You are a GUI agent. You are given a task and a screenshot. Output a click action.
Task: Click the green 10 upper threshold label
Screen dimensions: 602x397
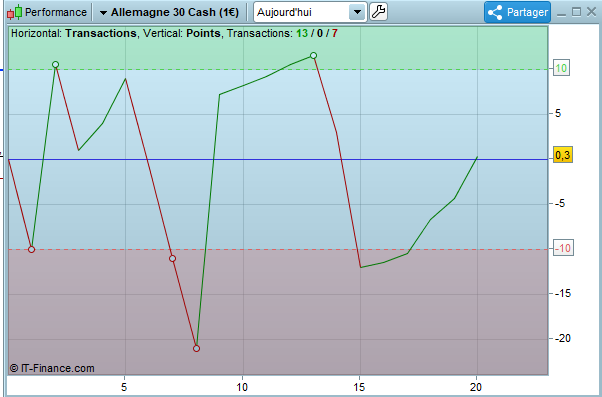561,68
